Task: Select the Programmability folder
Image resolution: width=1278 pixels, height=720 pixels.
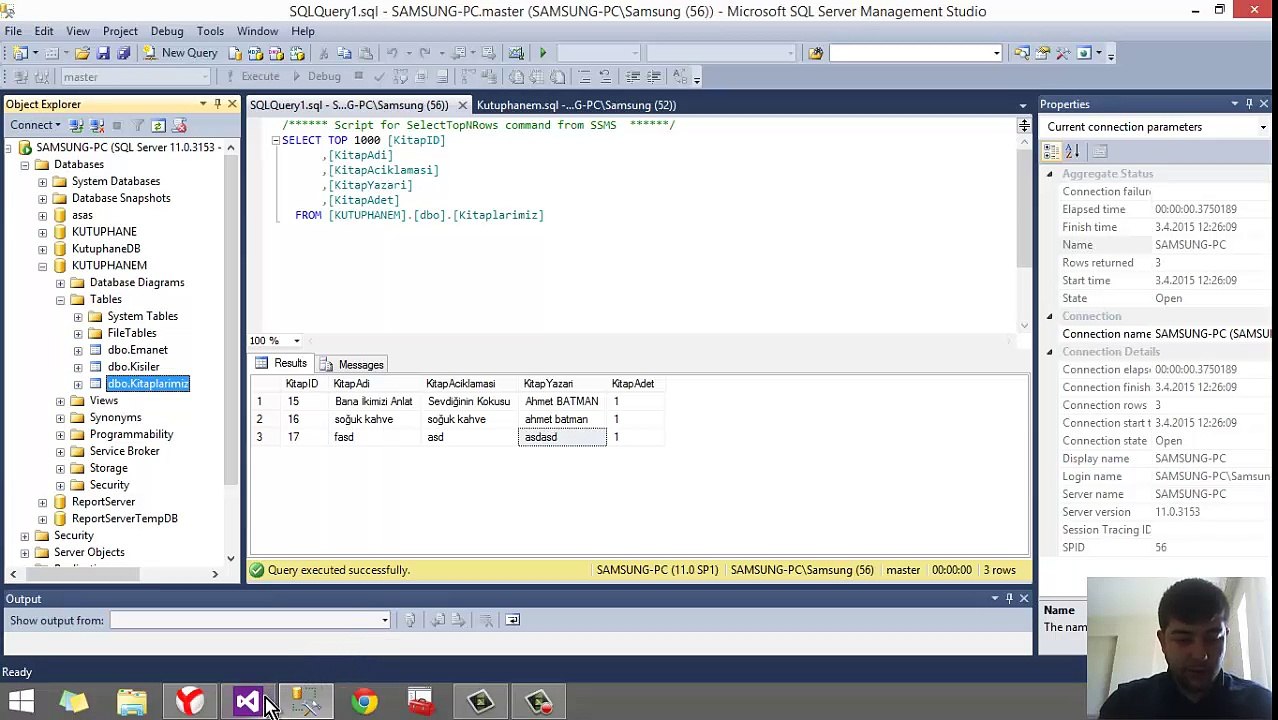Action: click(x=131, y=435)
